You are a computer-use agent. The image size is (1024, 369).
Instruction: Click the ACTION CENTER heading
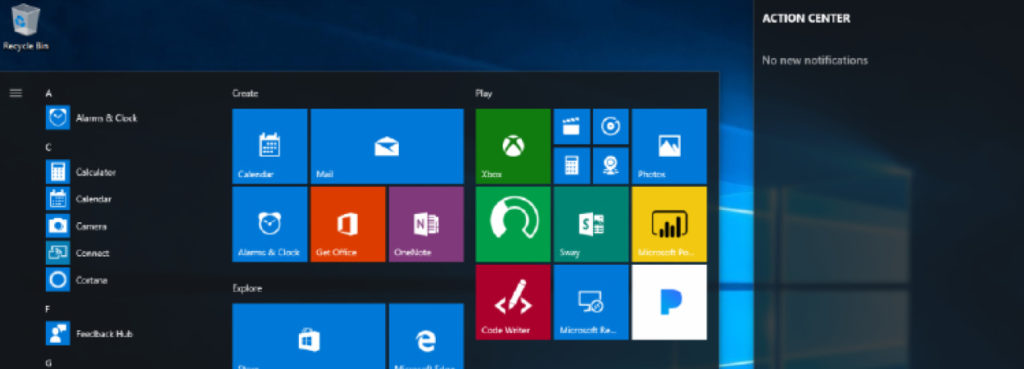[x=806, y=18]
